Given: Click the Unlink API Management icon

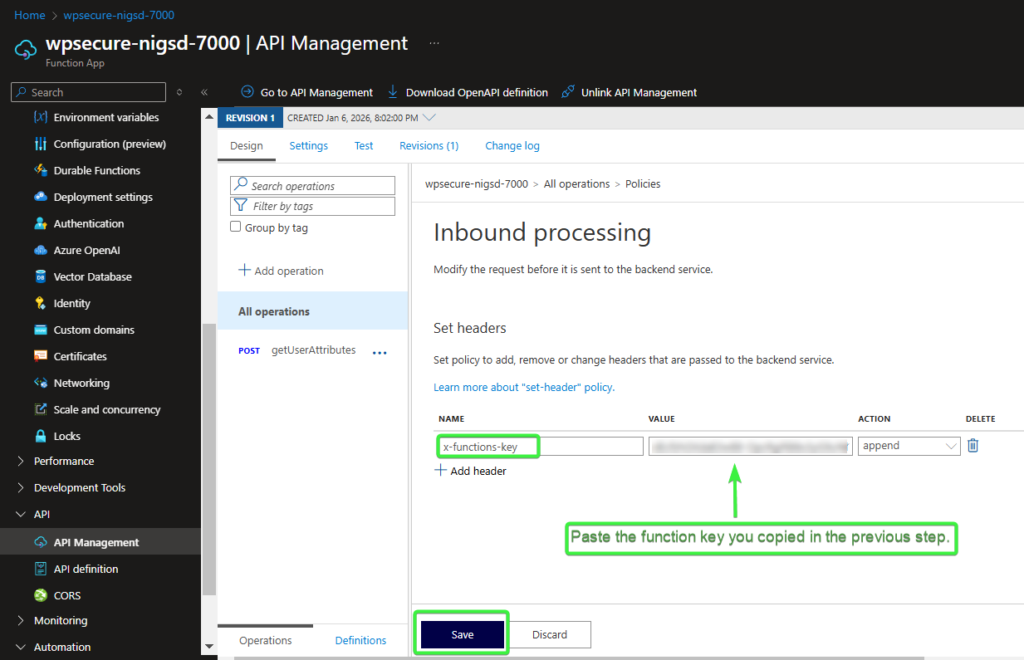Looking at the screenshot, I should click(x=568, y=92).
